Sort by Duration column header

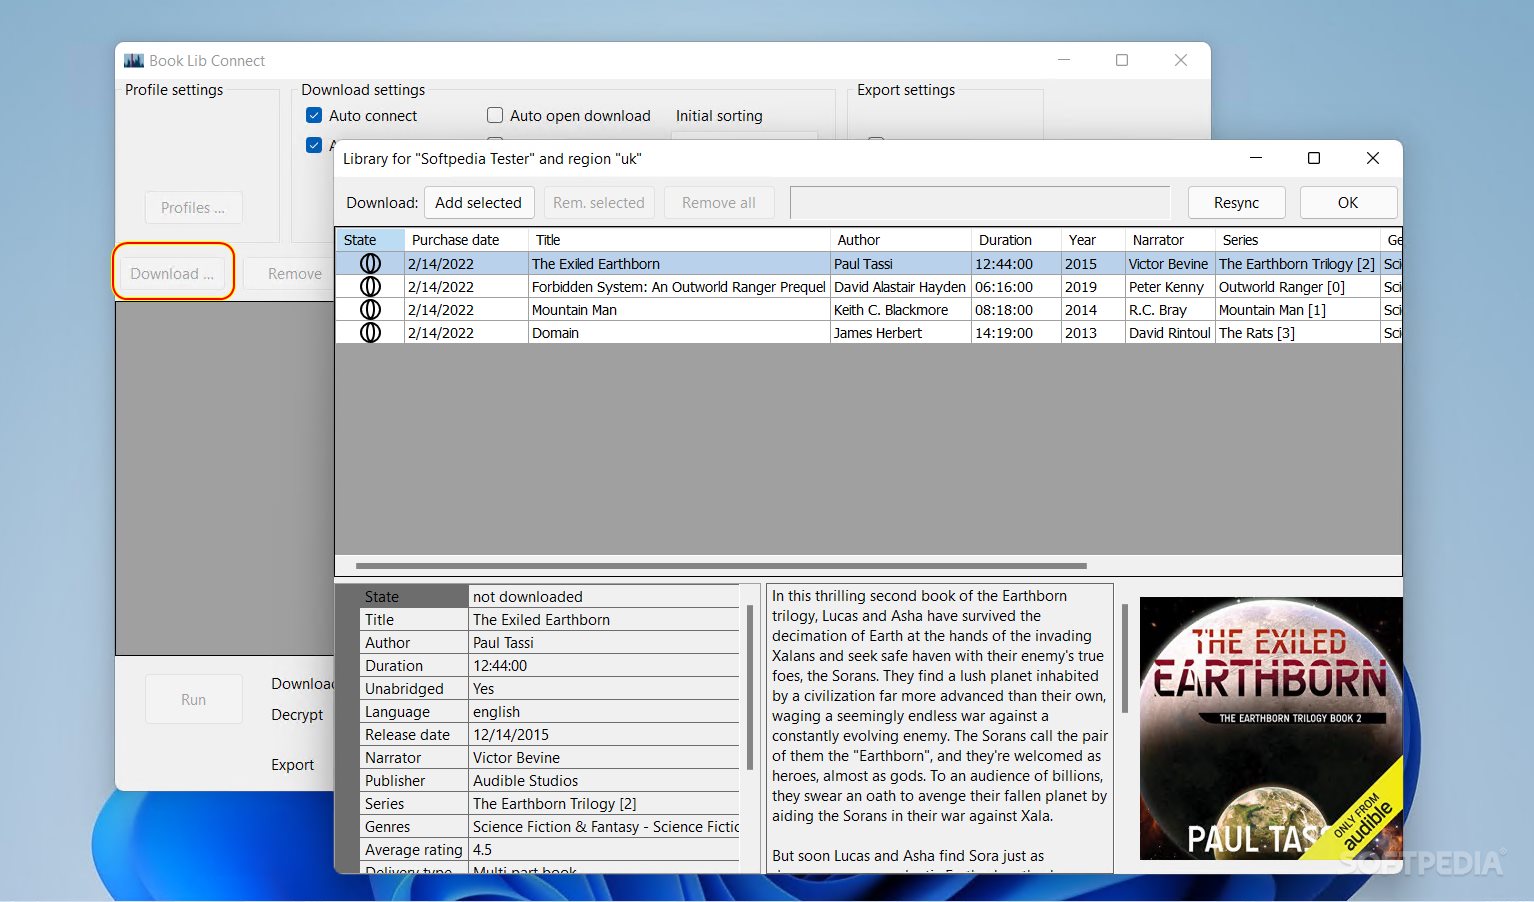click(1016, 240)
